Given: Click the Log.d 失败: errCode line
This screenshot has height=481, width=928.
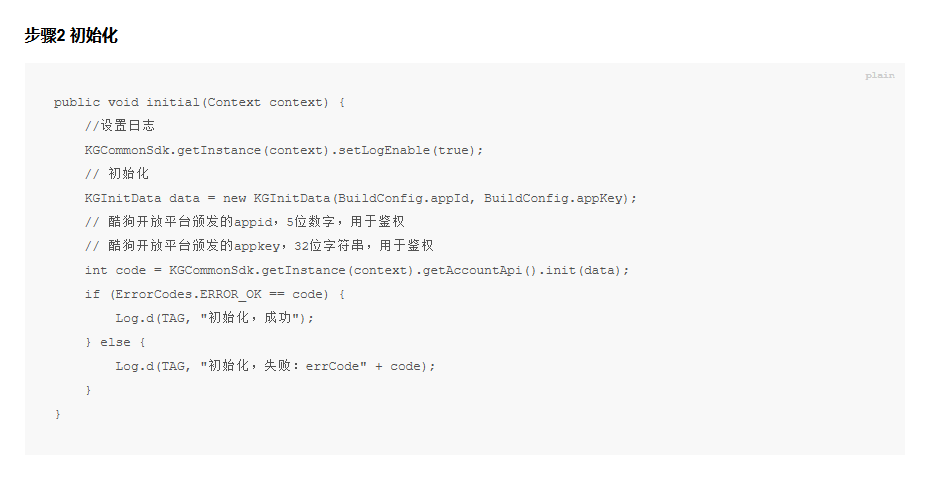Looking at the screenshot, I should tap(275, 366).
